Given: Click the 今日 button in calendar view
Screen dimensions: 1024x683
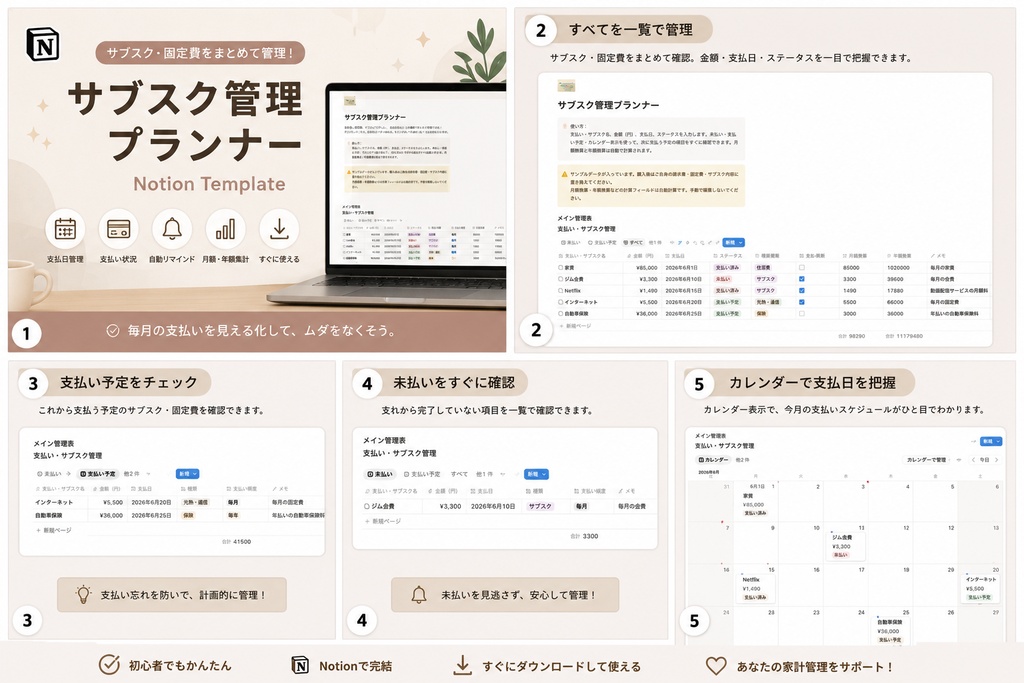Looking at the screenshot, I should click(x=985, y=460).
